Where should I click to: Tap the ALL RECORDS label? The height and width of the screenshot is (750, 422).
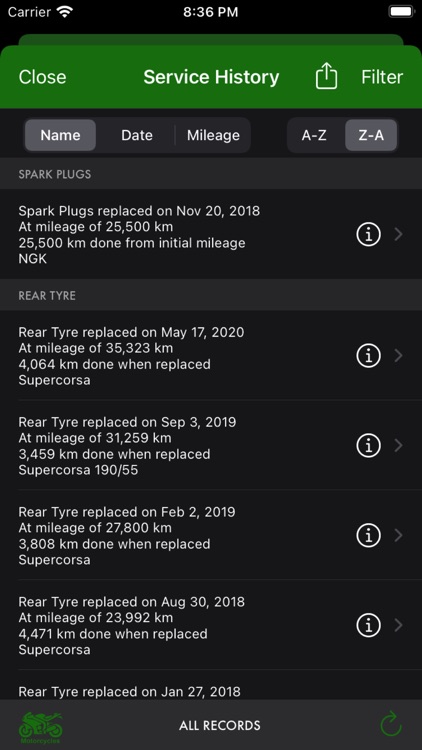click(220, 726)
